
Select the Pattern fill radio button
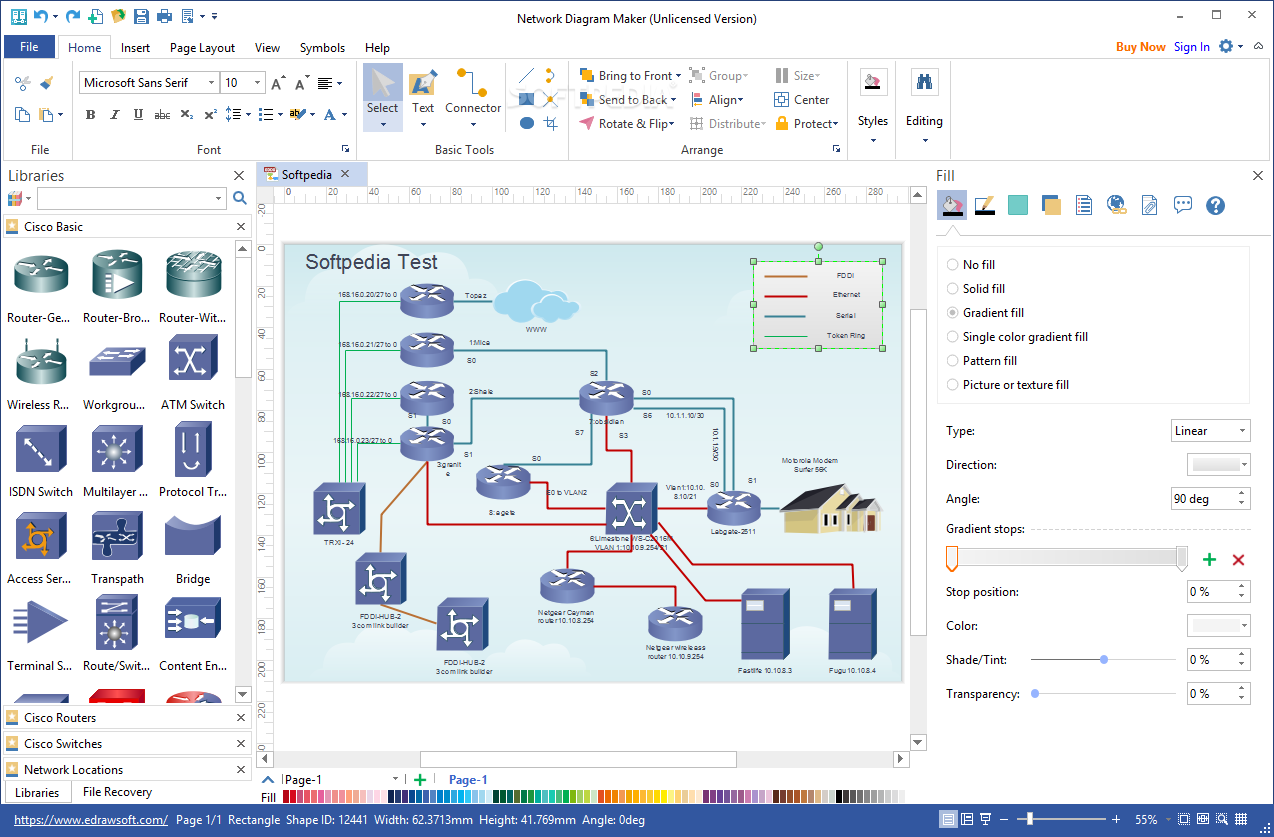[x=952, y=361]
